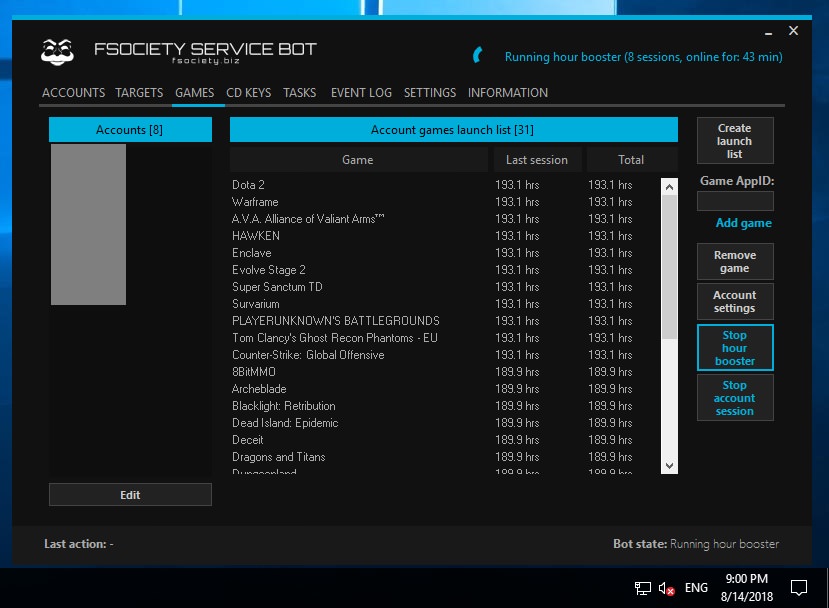Open the TASKS tab

(x=299, y=93)
